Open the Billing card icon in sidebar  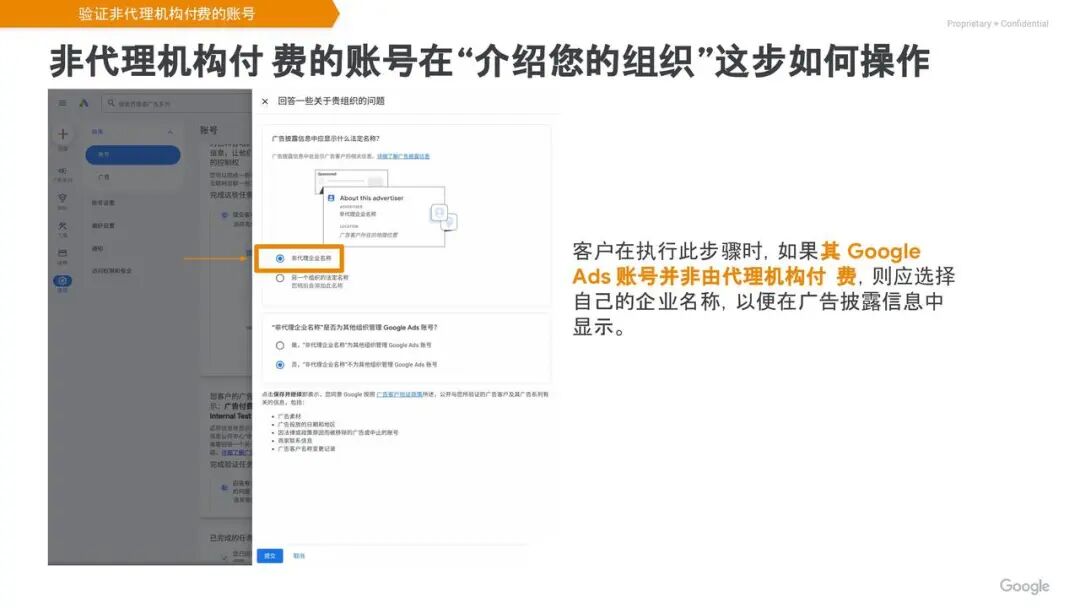tap(63, 253)
